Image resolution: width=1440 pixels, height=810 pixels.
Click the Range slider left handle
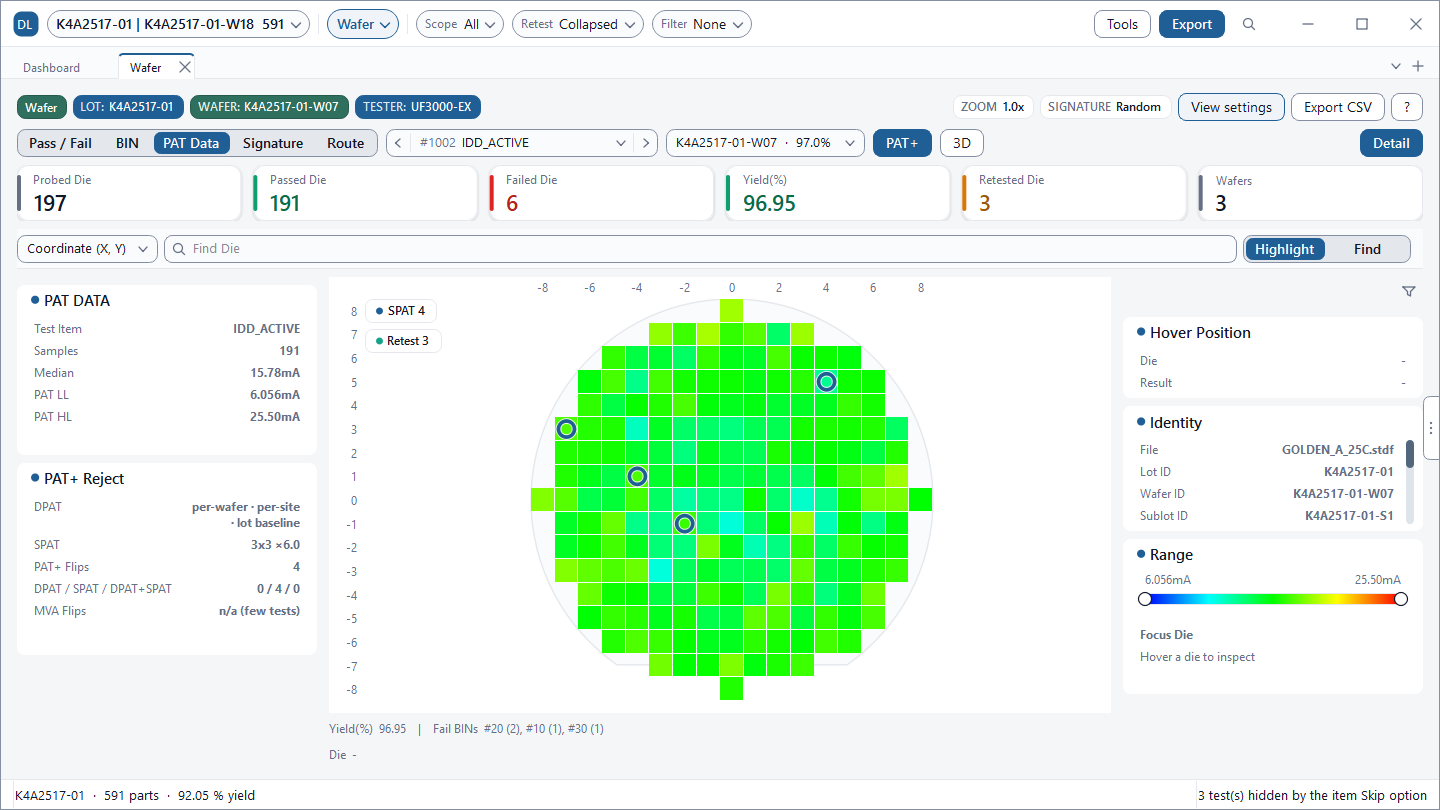1145,599
